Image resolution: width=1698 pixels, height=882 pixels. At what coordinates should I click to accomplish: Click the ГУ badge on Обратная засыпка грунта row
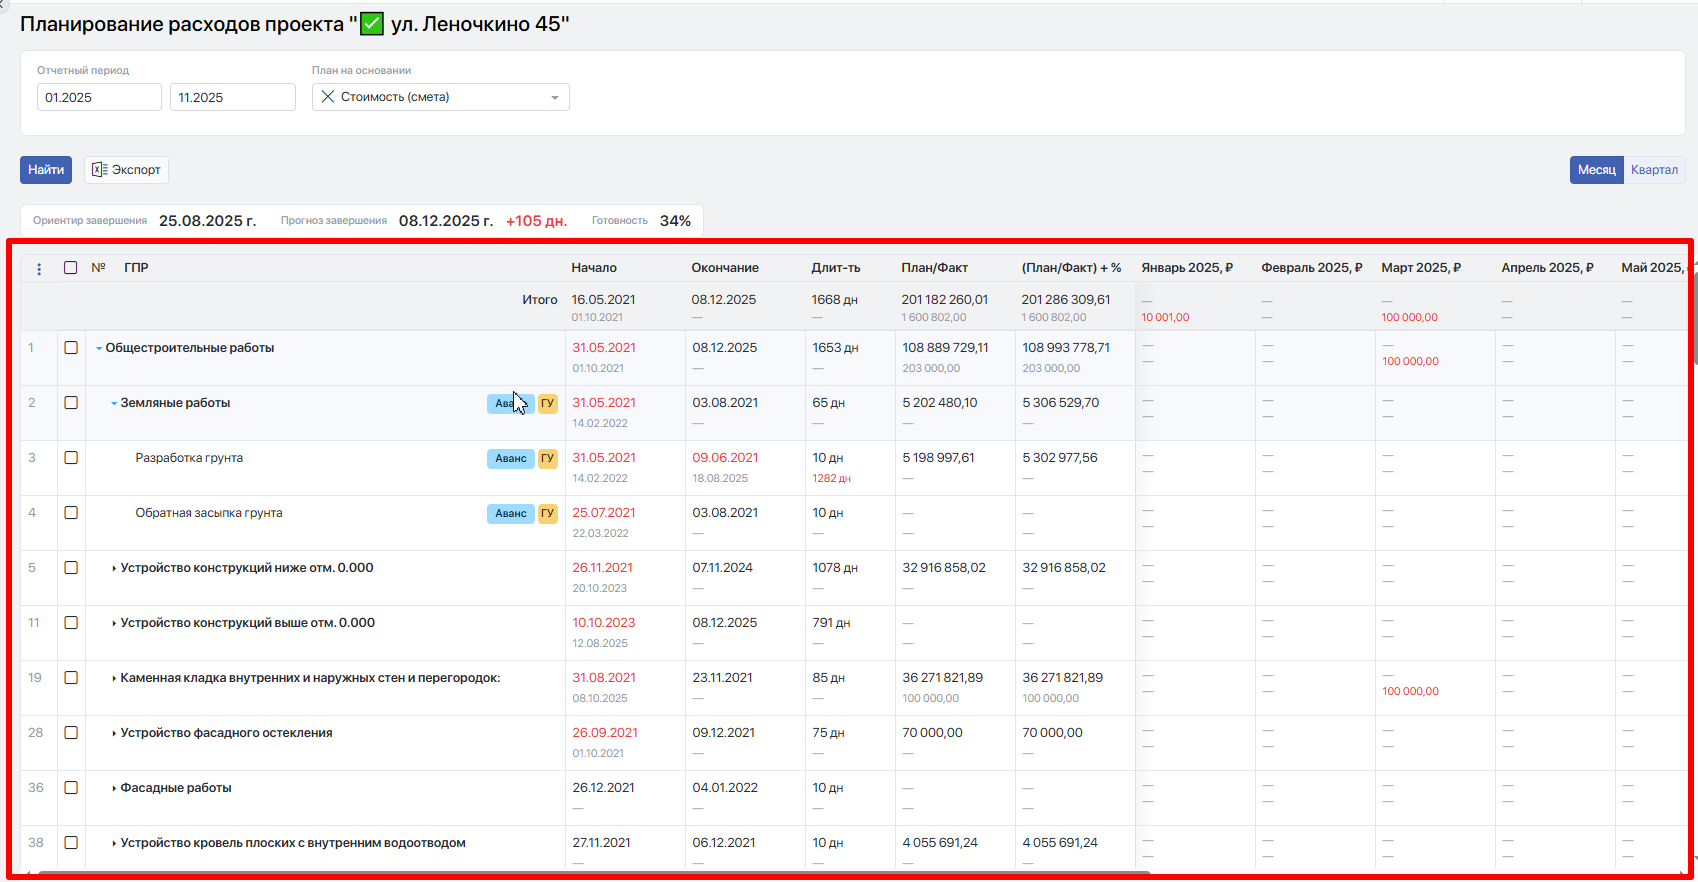(547, 513)
